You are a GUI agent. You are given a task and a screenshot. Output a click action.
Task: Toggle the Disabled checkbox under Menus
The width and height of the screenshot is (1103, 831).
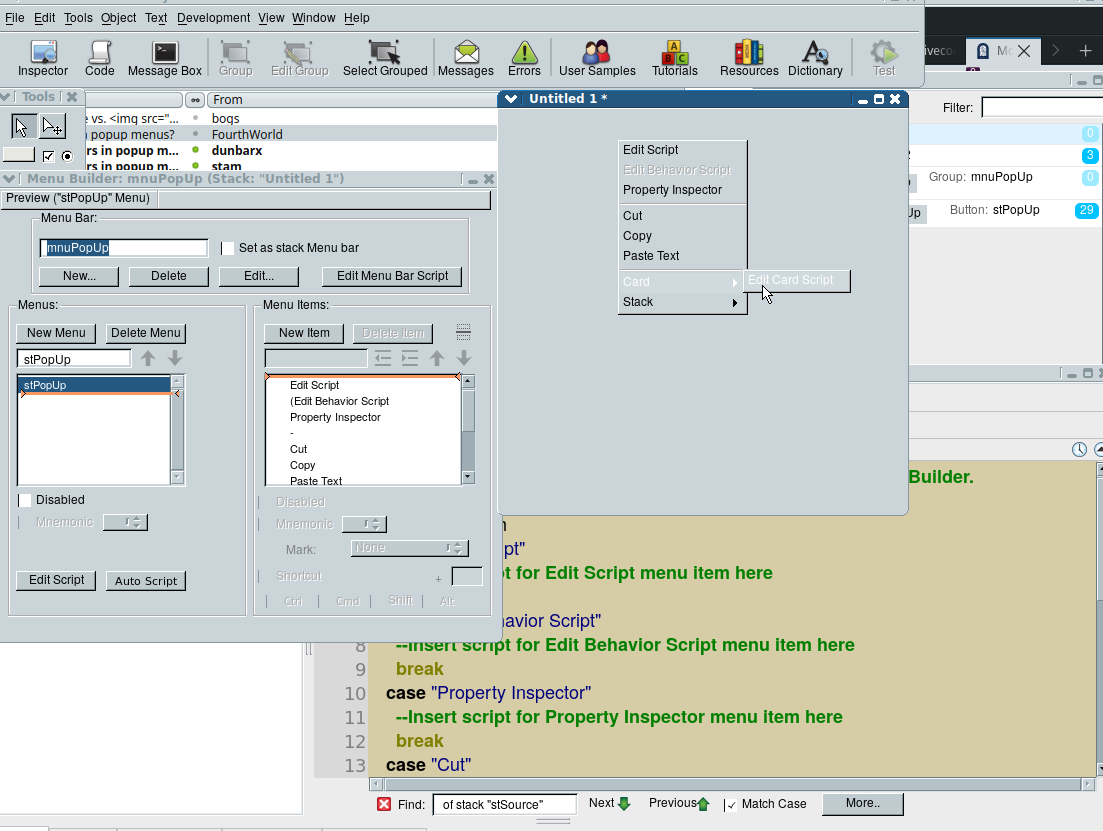tap(25, 500)
